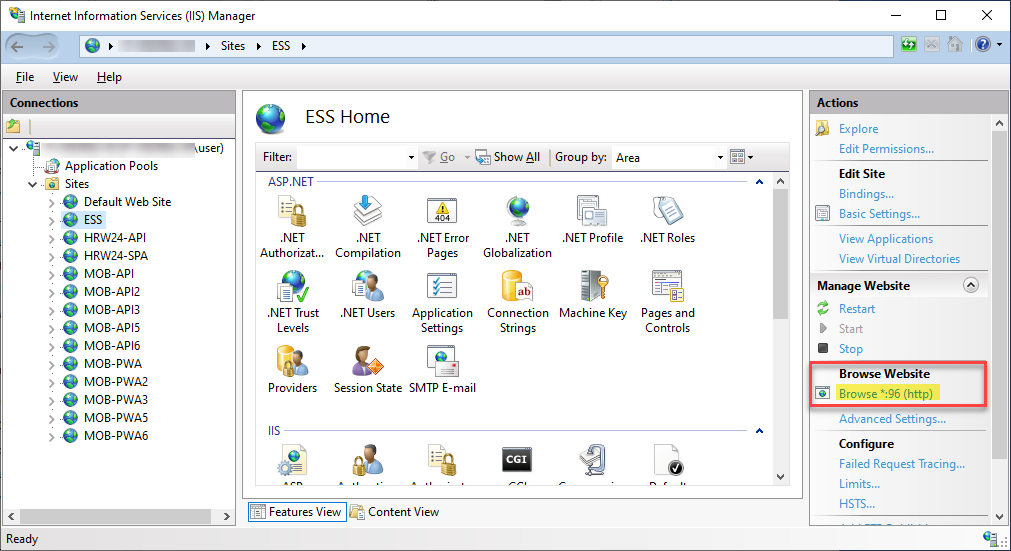Open the HSTS link
The image size is (1011, 551).
click(857, 504)
